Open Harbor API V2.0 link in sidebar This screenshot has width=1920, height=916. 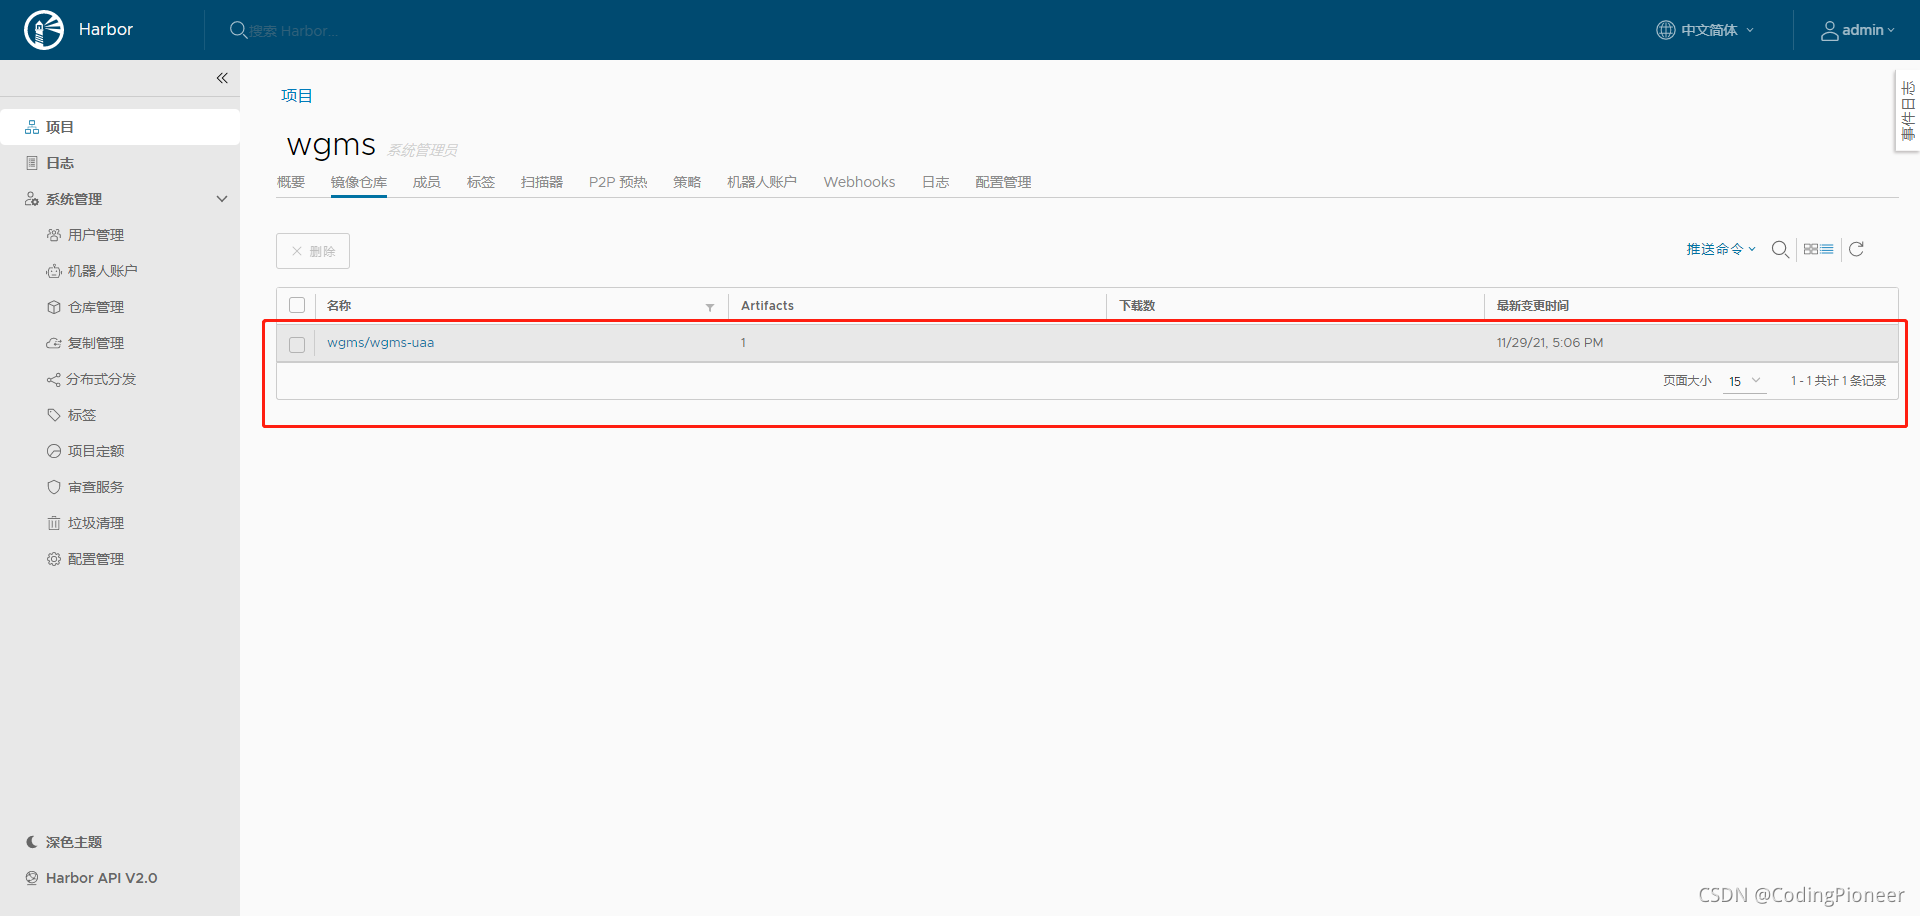(x=101, y=878)
